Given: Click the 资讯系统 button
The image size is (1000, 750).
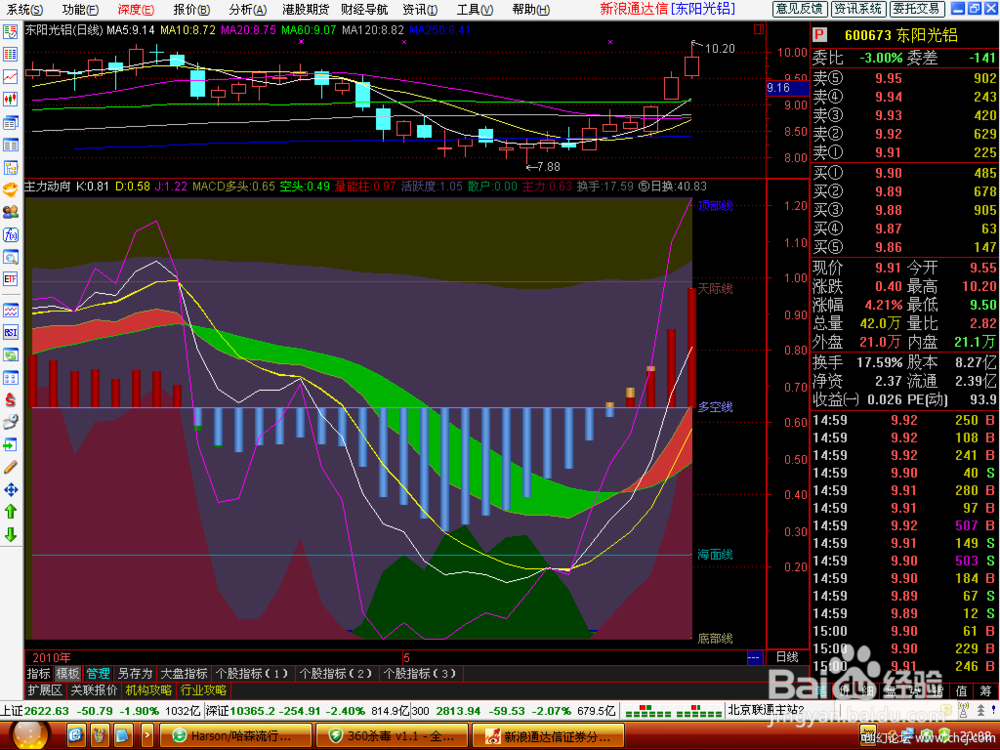Looking at the screenshot, I should click(x=858, y=8).
